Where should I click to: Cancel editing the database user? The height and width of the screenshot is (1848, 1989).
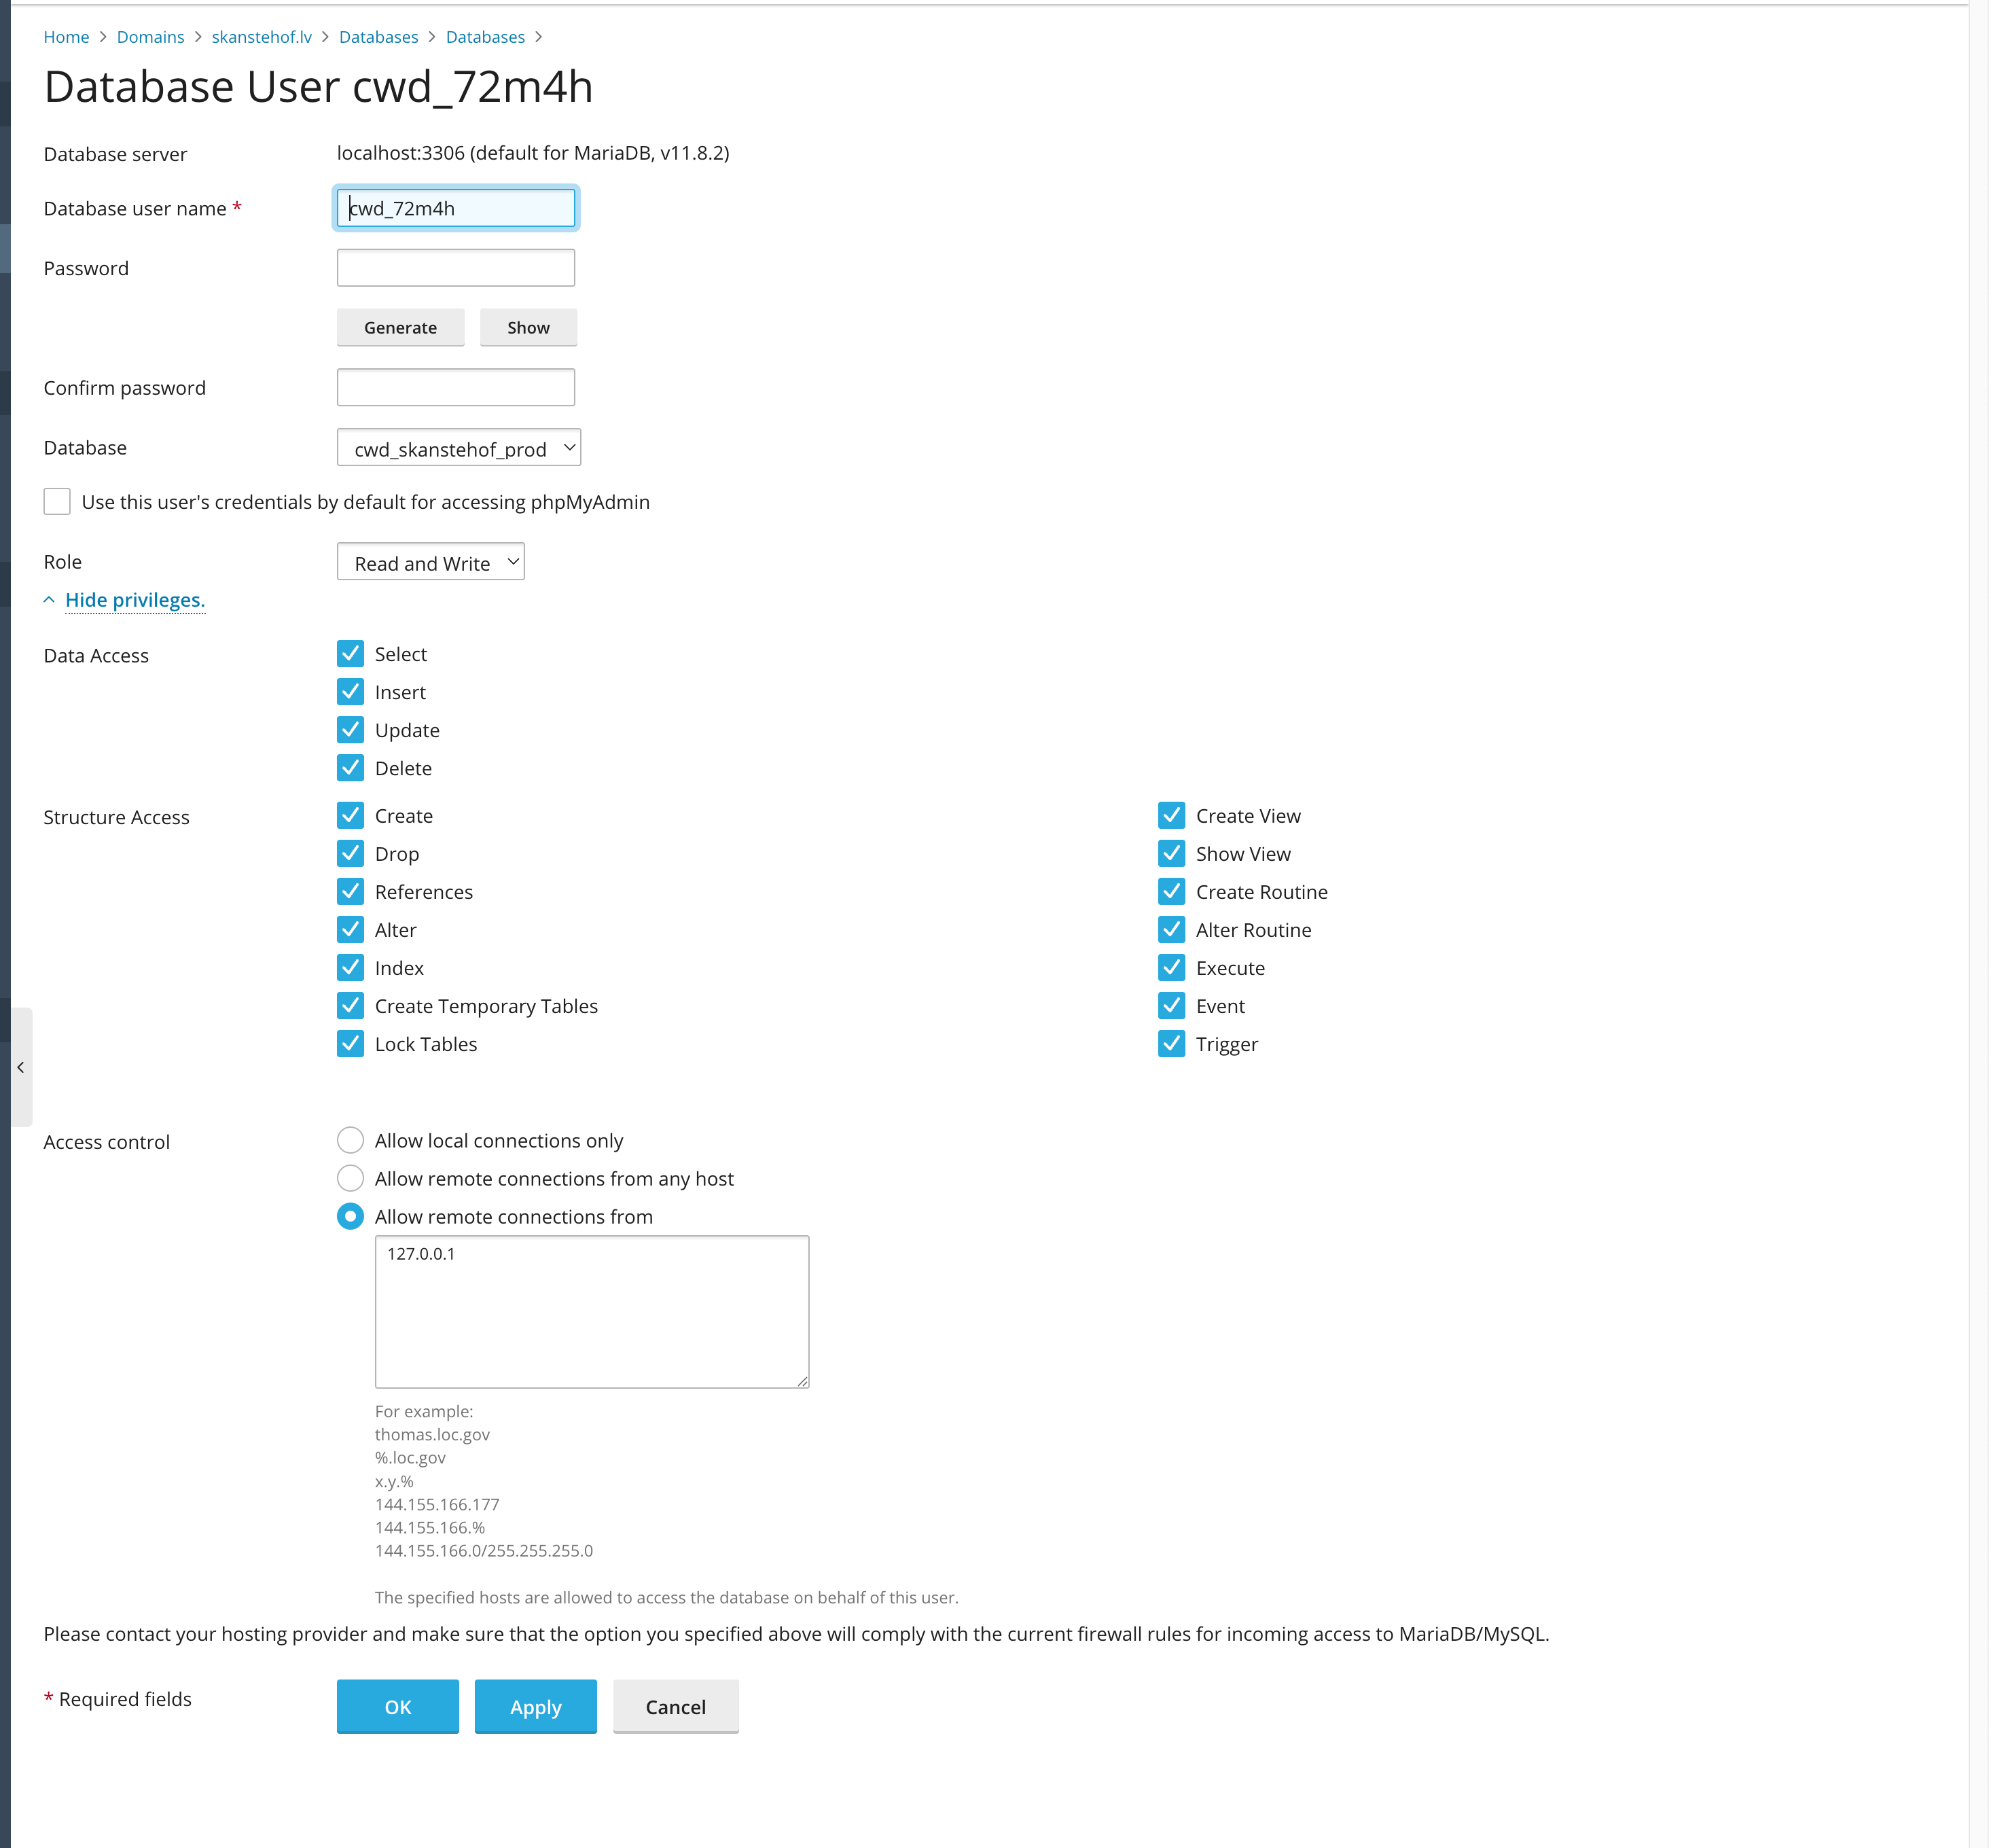(676, 1707)
